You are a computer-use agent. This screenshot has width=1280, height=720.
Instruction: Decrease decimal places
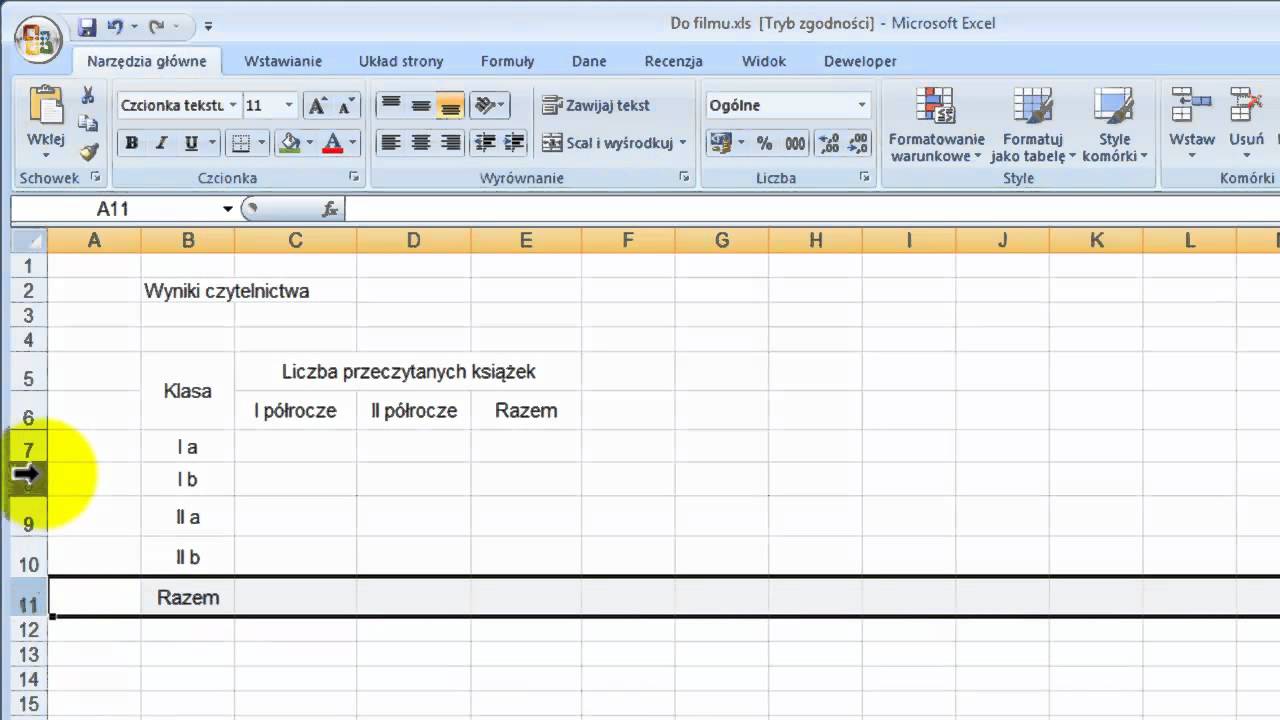pyautogui.click(x=858, y=143)
